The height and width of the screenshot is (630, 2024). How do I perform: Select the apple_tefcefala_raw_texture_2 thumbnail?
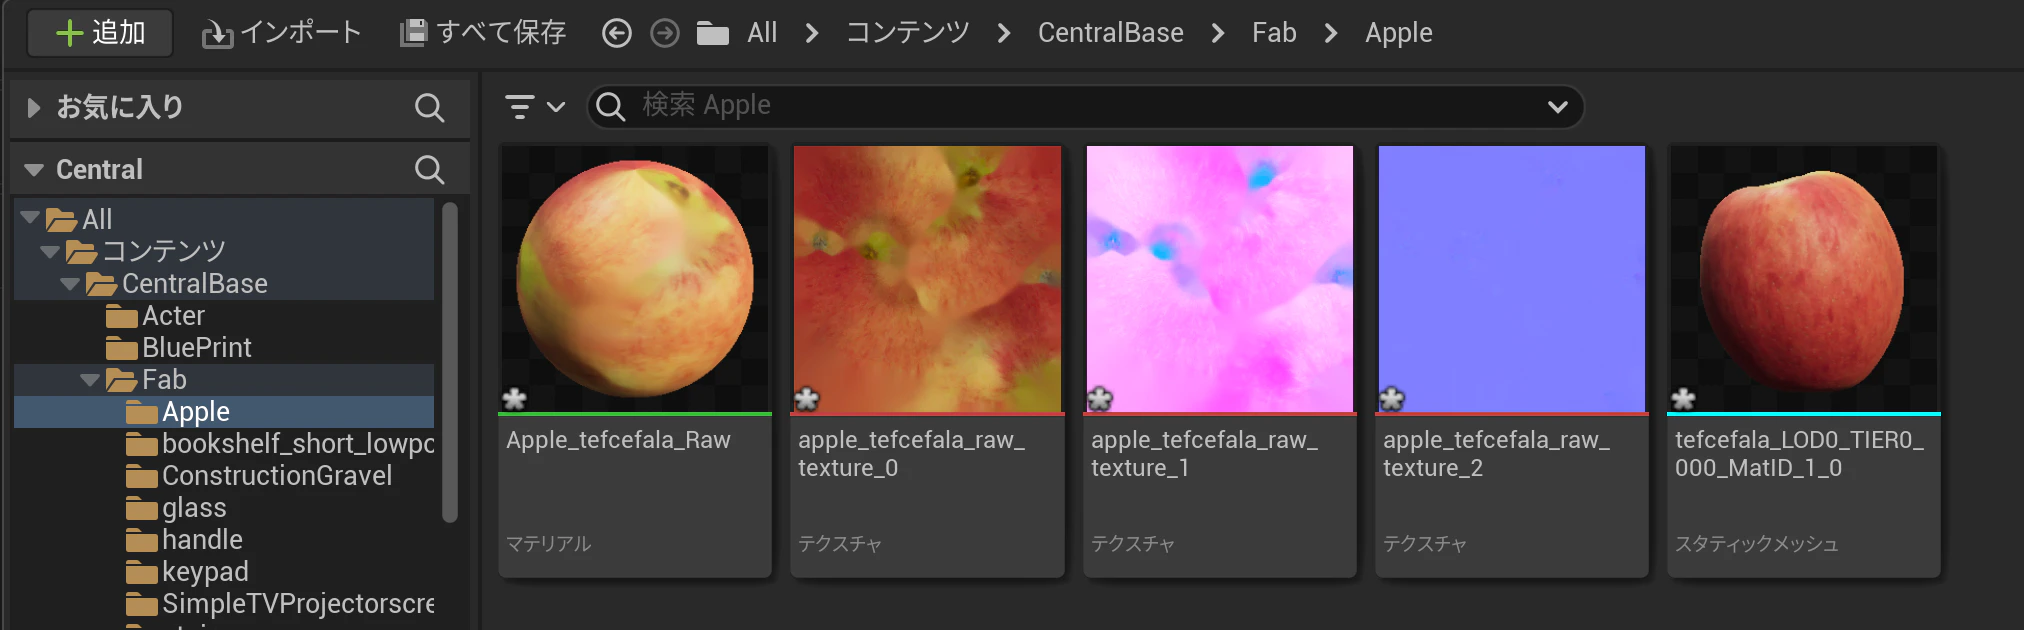1512,279
